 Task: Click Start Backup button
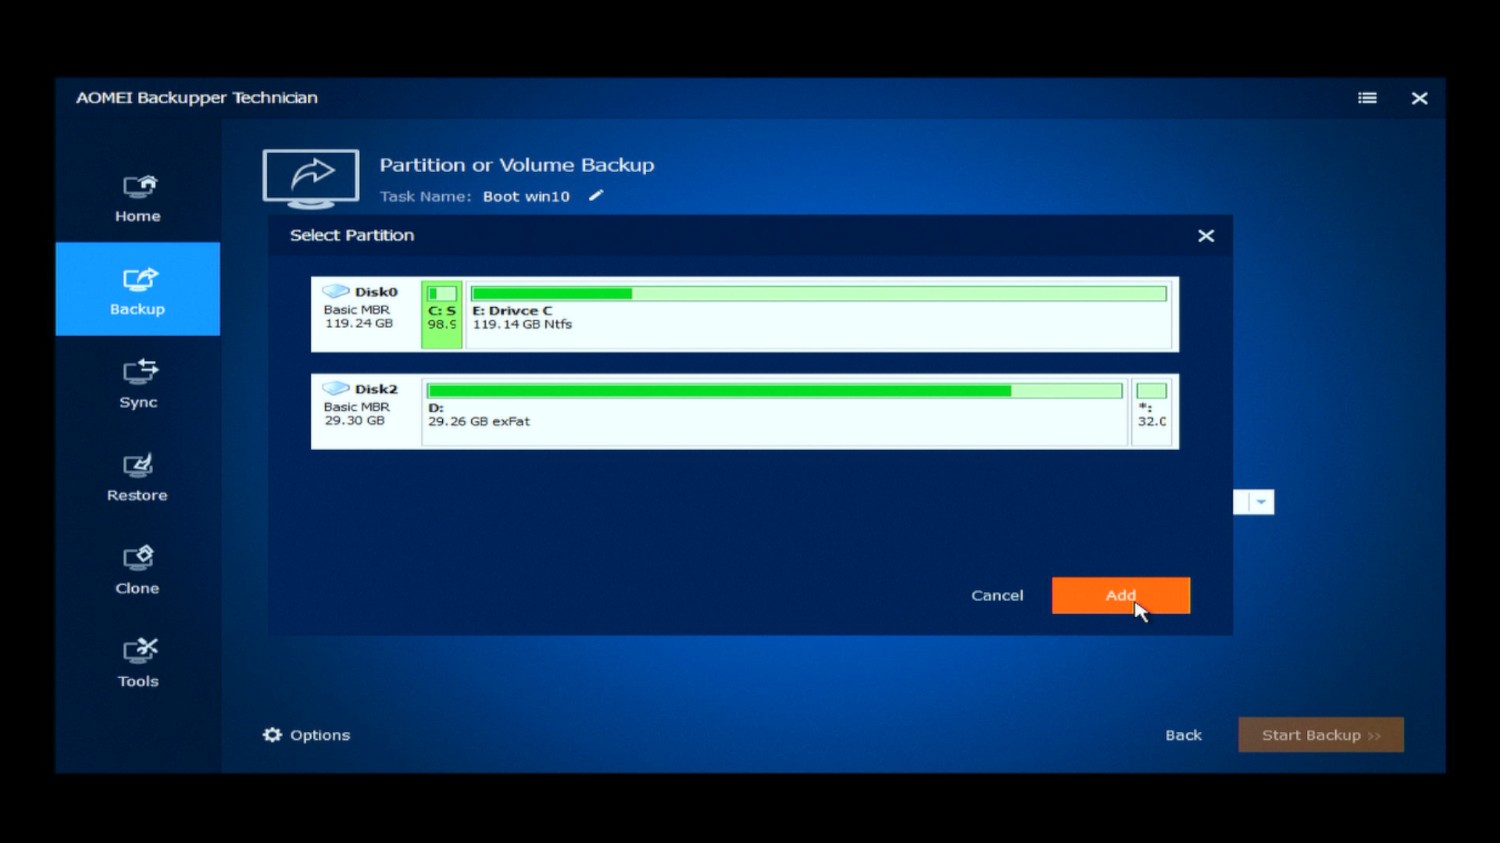(1321, 735)
